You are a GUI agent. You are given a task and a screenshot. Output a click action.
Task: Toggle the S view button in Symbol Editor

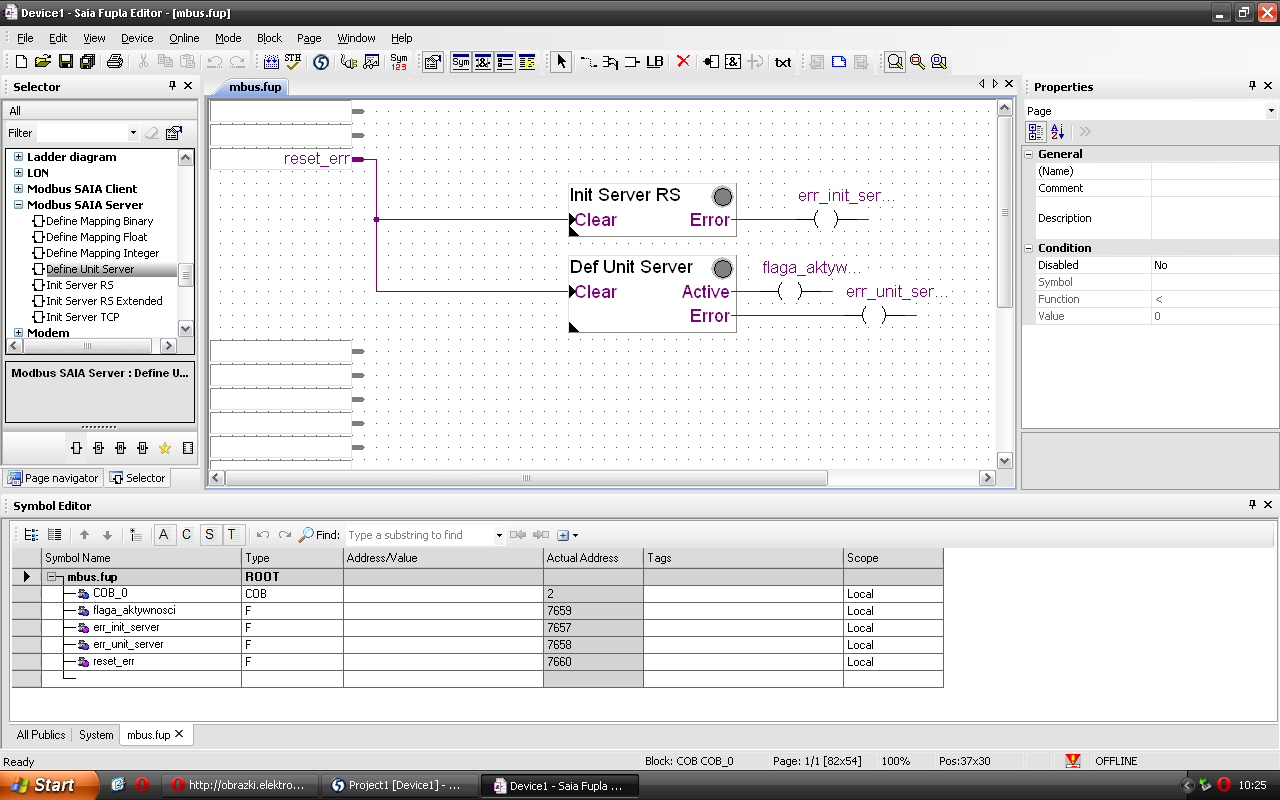pos(209,535)
